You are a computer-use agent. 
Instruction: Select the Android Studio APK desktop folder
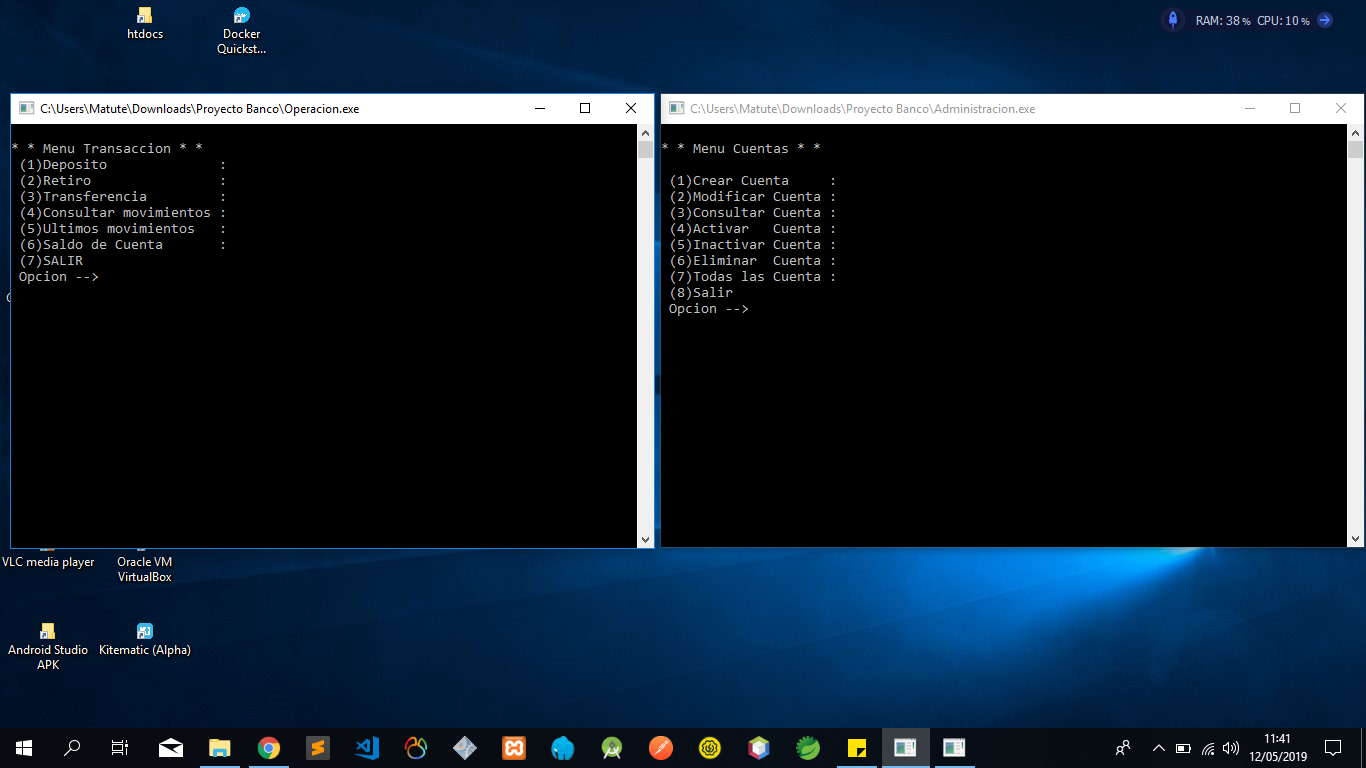point(48,646)
